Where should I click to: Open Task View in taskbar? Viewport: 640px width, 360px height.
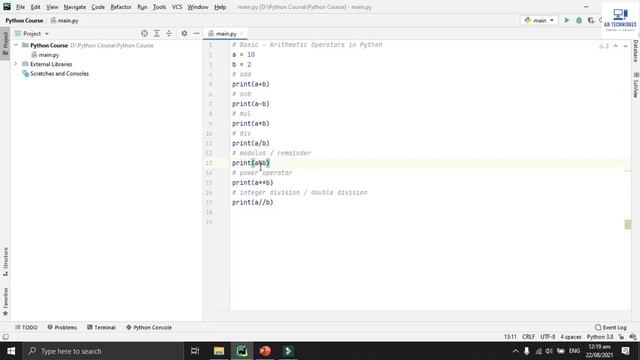195,351
